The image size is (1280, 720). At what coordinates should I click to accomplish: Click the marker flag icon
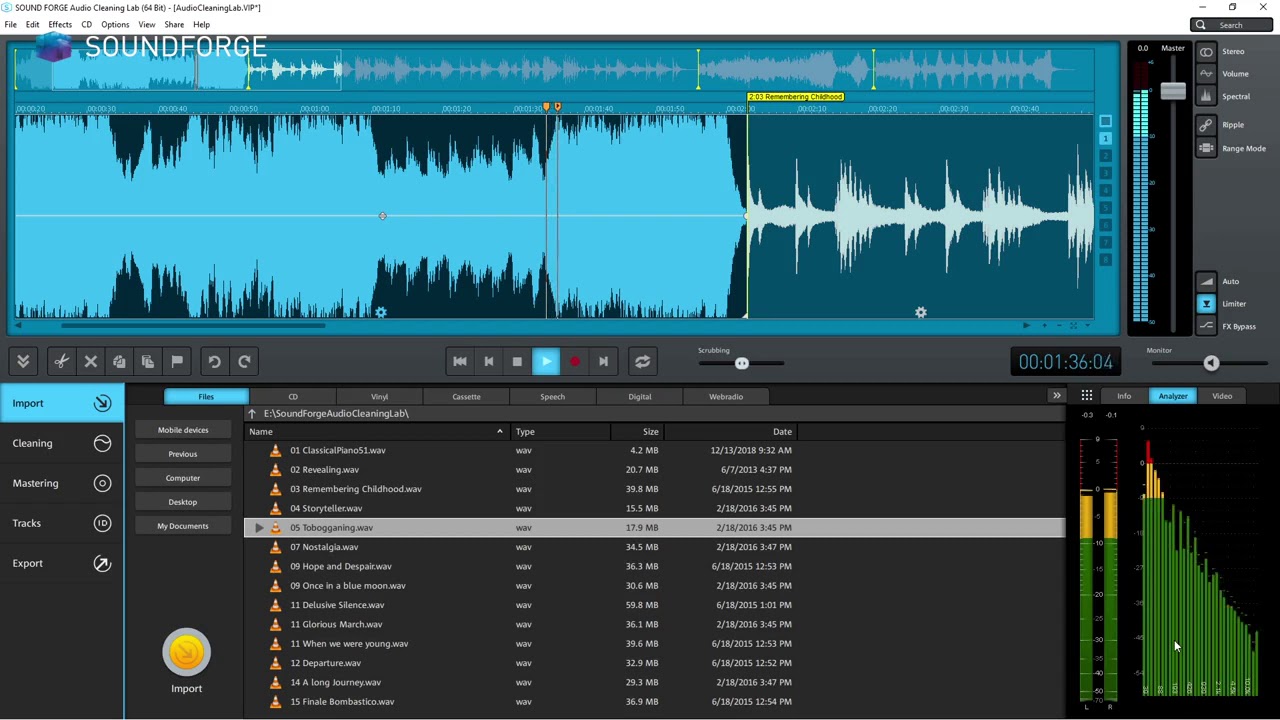click(177, 361)
